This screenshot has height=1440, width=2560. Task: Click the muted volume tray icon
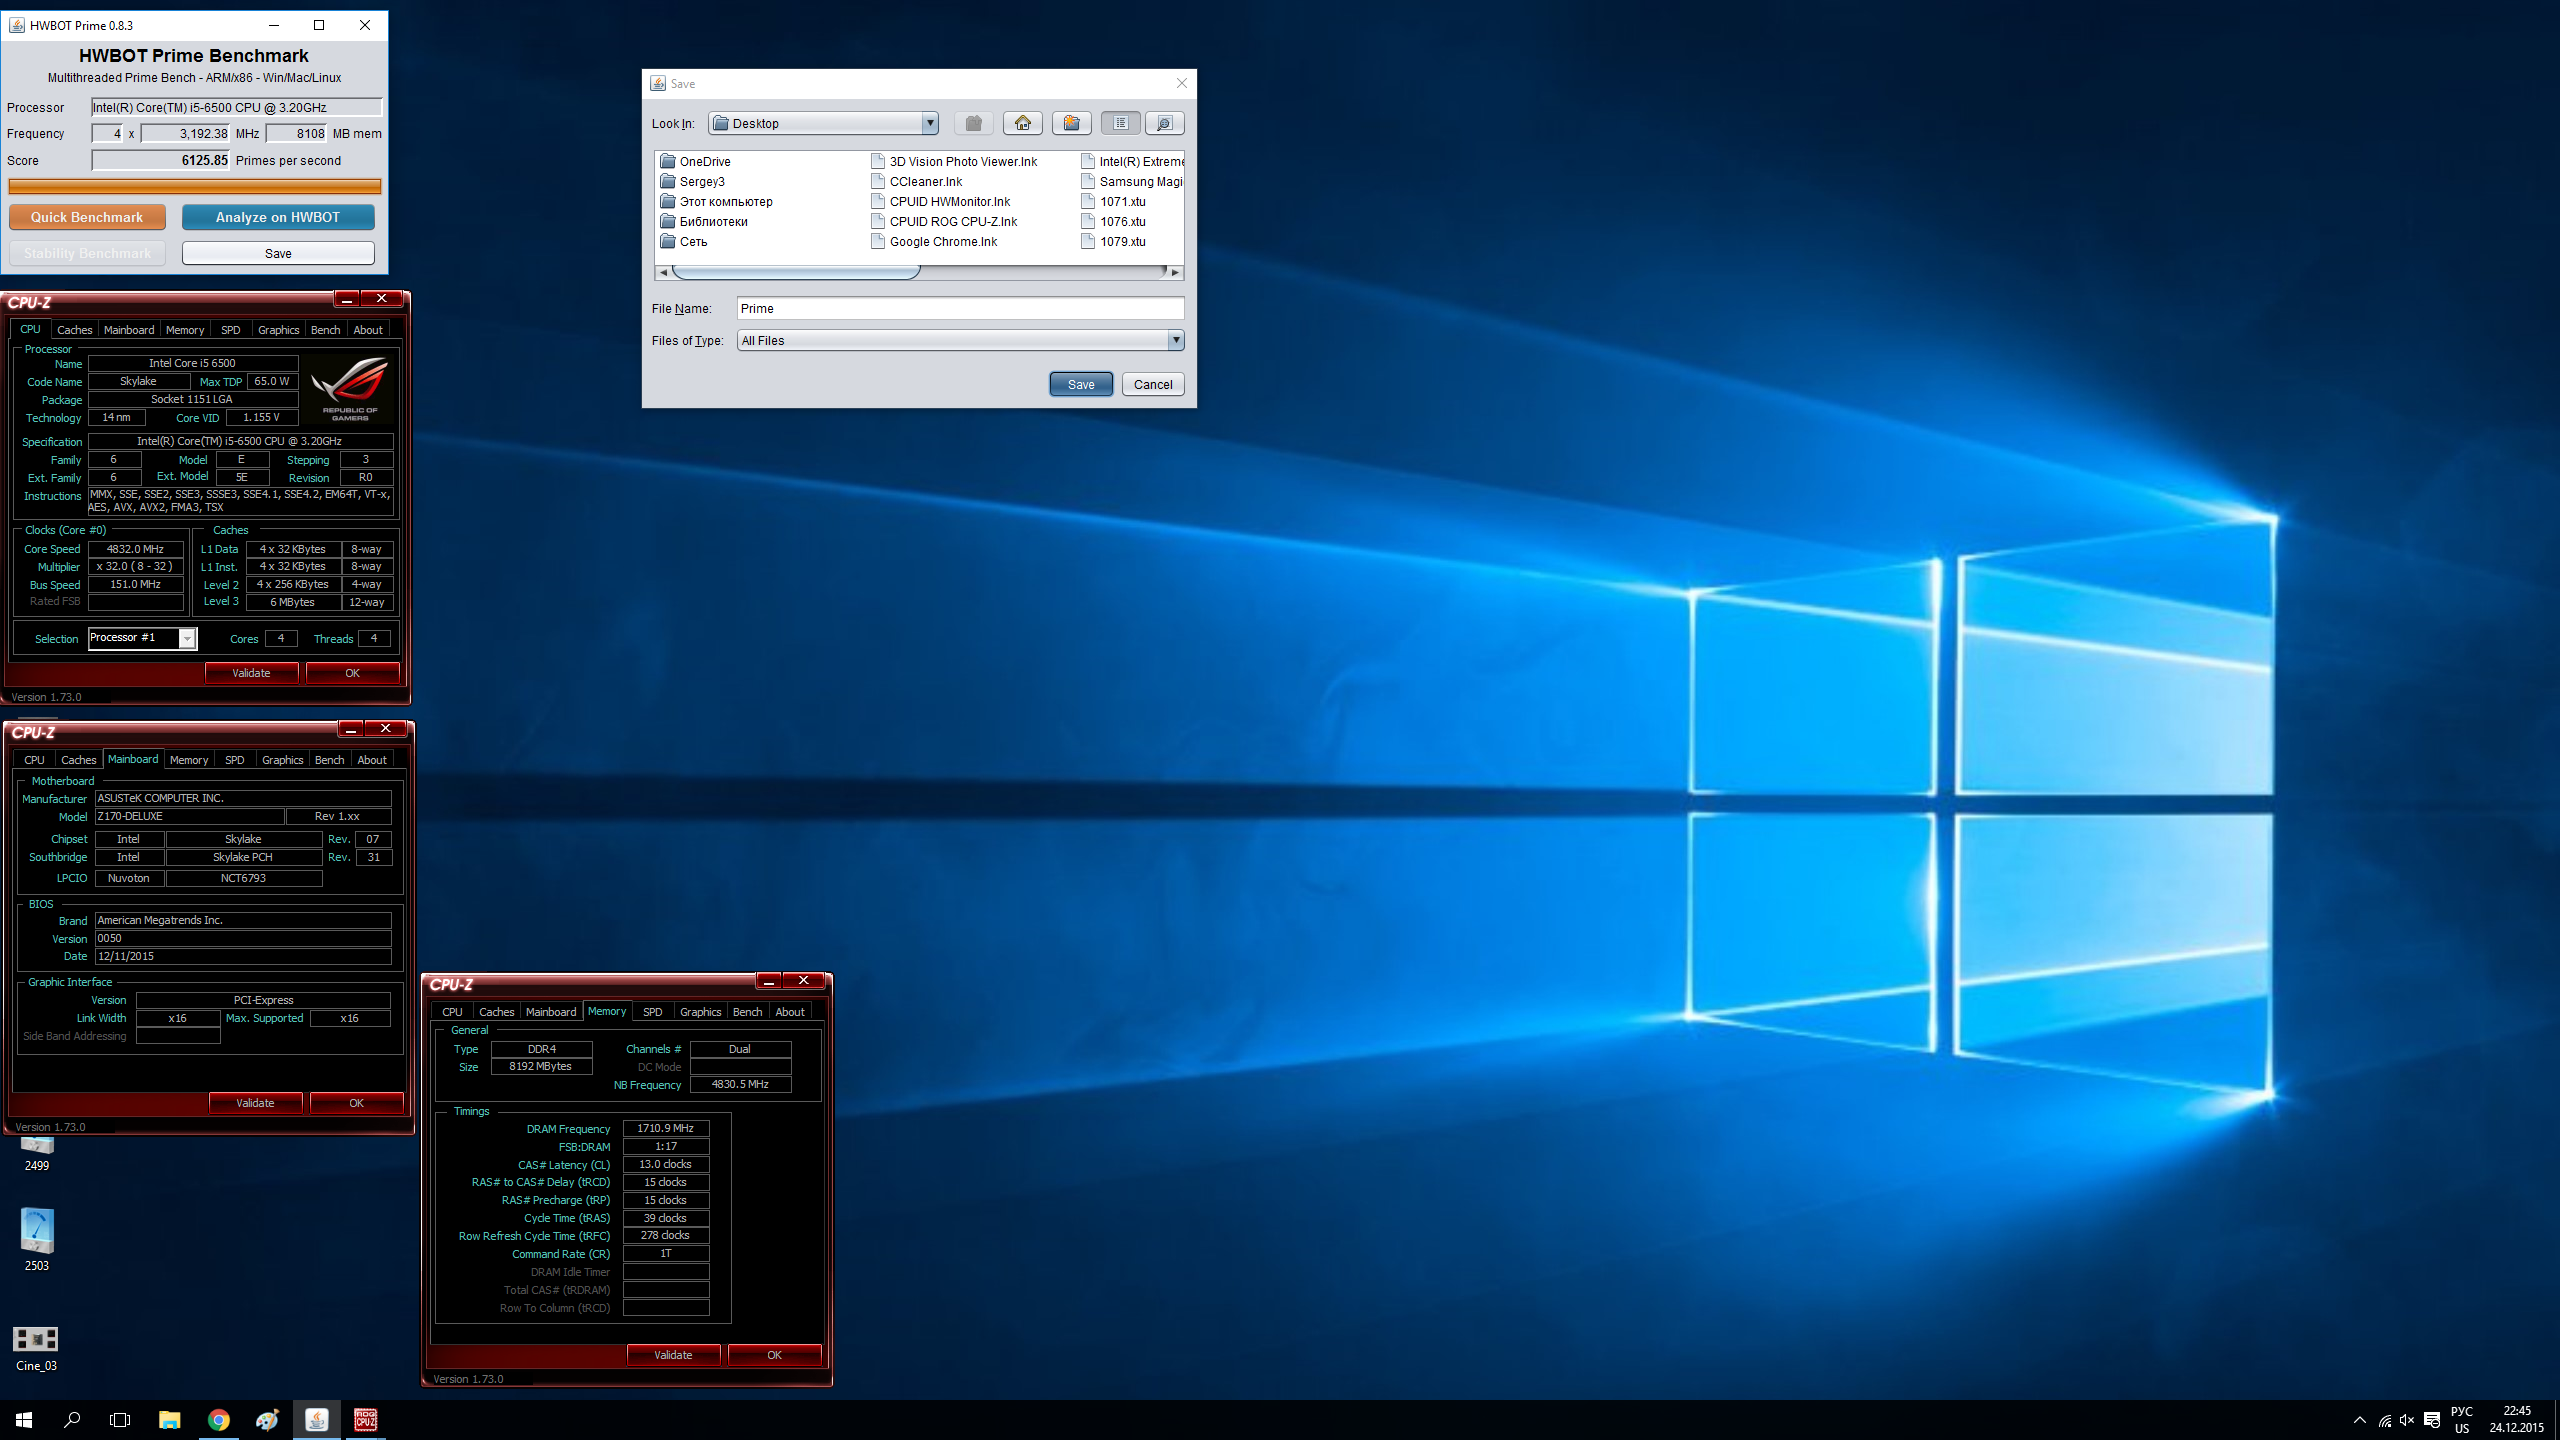[x=2407, y=1420]
